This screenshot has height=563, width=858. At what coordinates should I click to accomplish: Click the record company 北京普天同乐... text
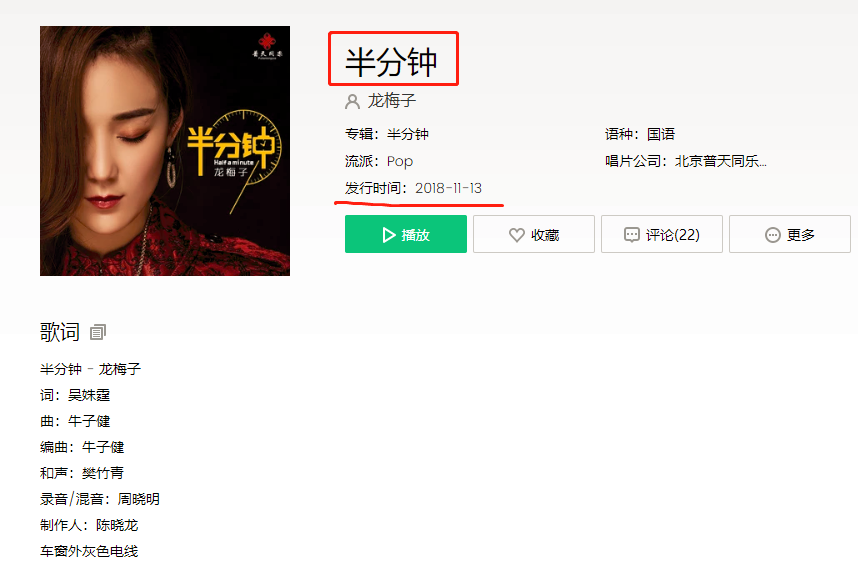point(721,161)
